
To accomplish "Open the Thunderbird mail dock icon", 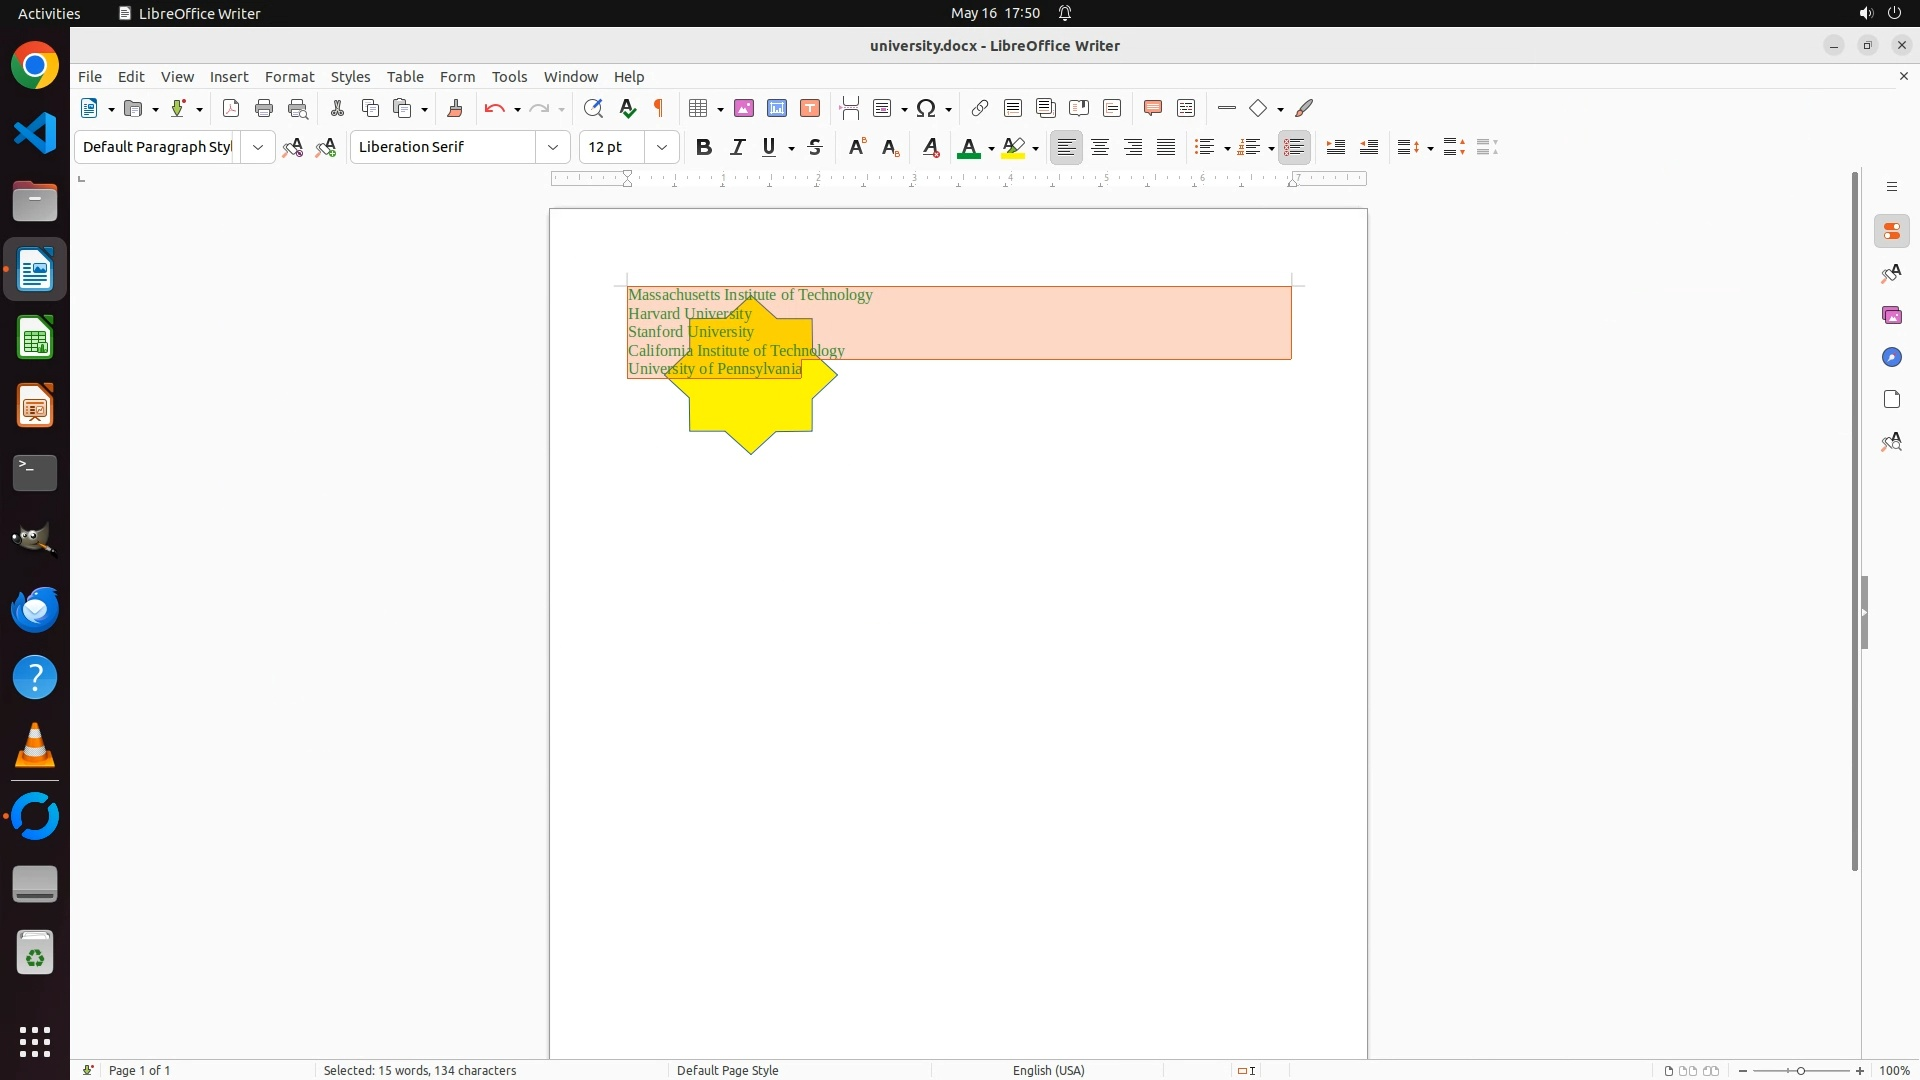I will coord(35,609).
